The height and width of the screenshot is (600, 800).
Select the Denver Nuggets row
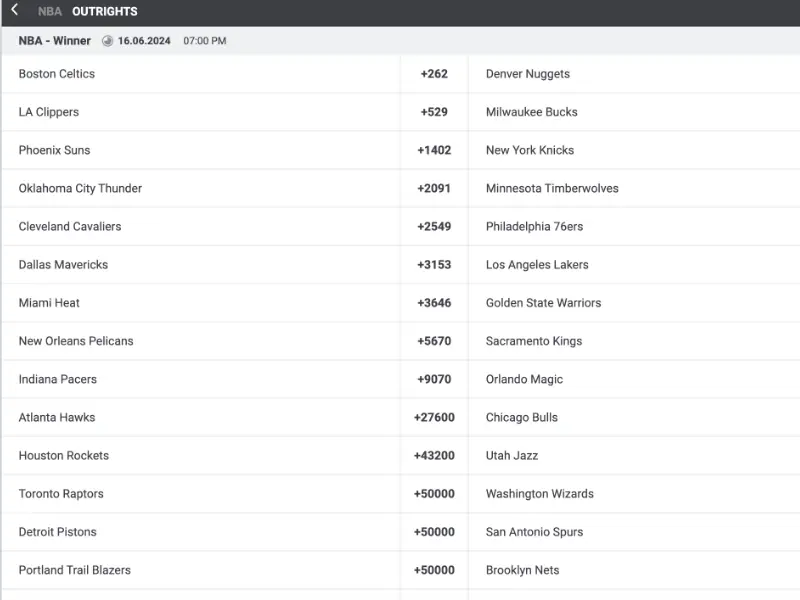tap(634, 74)
